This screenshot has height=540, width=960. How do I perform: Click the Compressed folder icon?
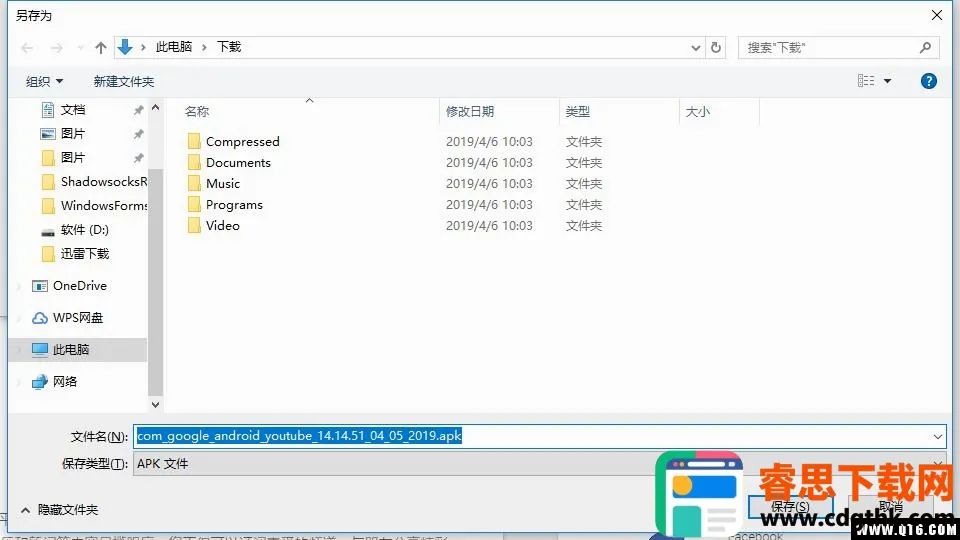point(194,141)
